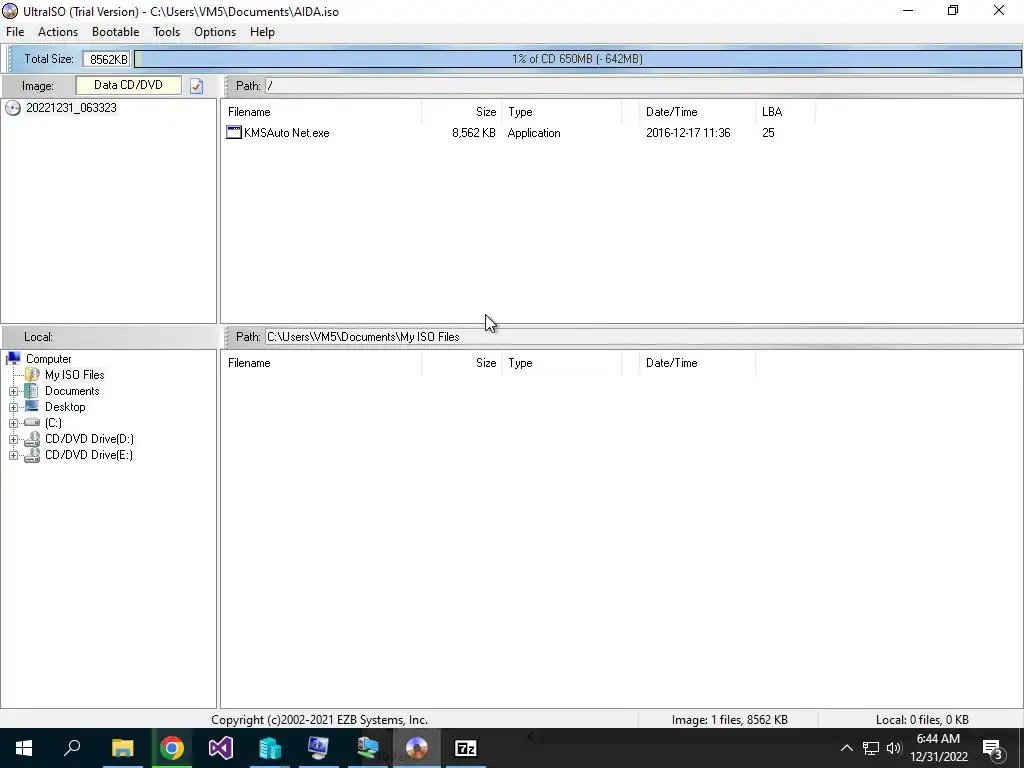Show hidden system tray icons
Screen dimensions: 1024x768
click(x=846, y=748)
